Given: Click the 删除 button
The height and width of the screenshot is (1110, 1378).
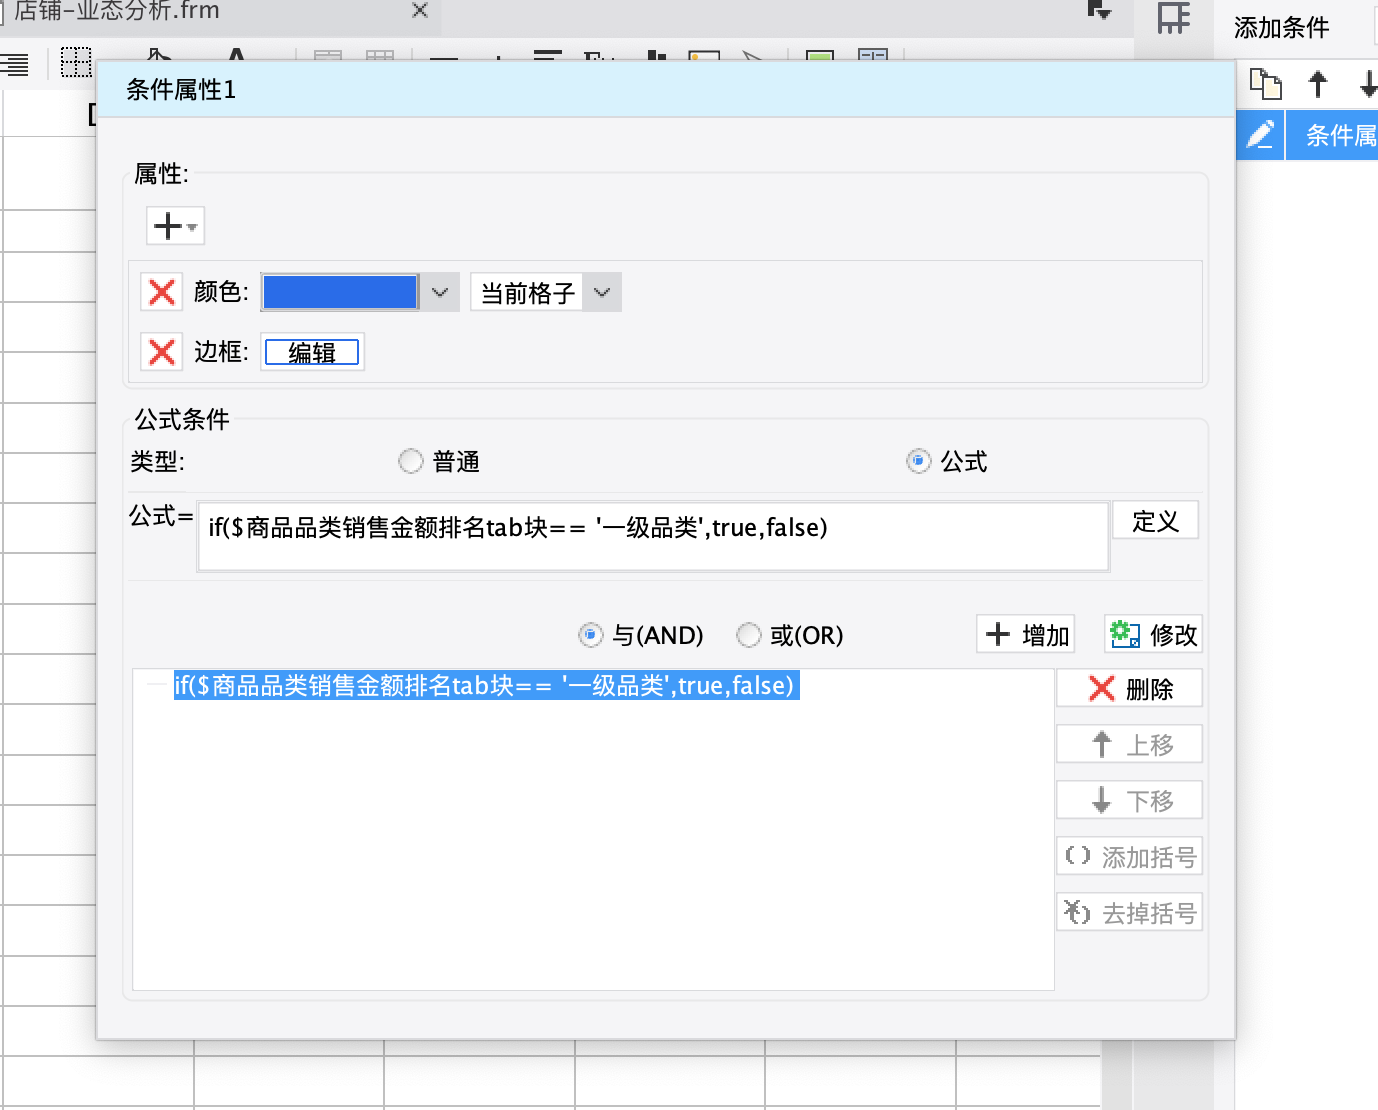Looking at the screenshot, I should point(1129,688).
